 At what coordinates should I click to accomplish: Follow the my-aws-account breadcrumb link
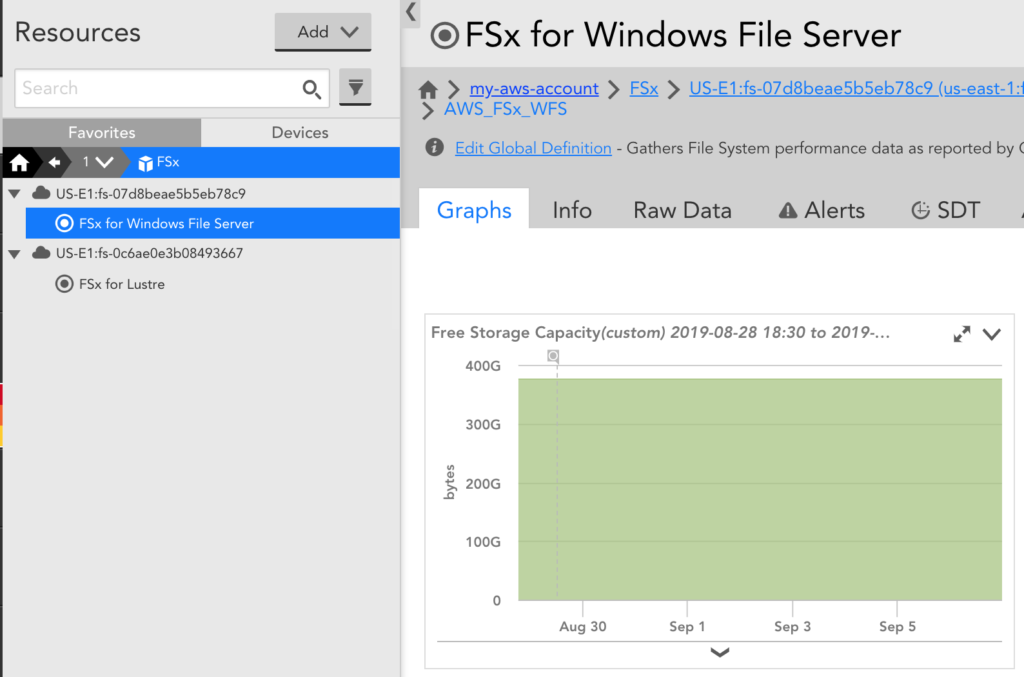tap(534, 89)
